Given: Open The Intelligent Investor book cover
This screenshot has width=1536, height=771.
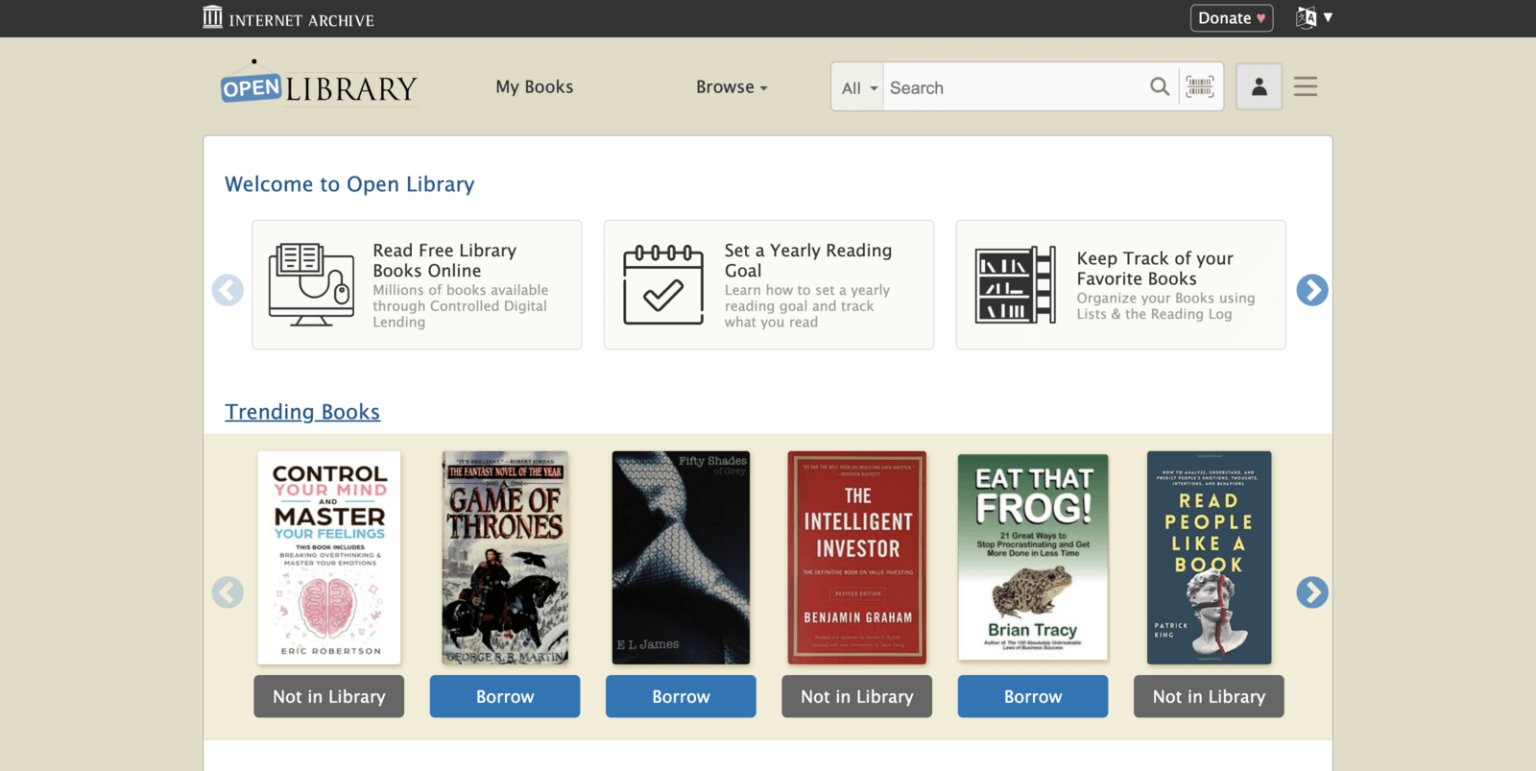Looking at the screenshot, I should pyautogui.click(x=857, y=557).
